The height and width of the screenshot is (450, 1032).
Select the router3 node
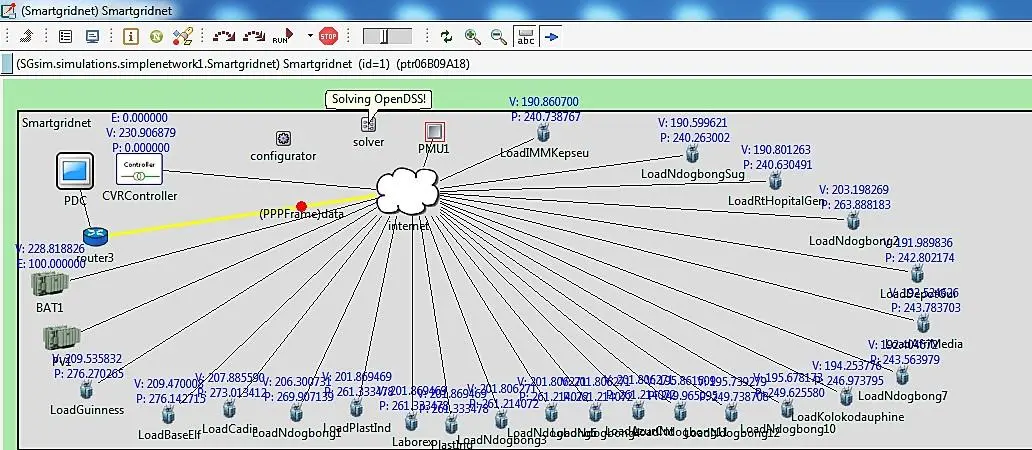[x=95, y=236]
